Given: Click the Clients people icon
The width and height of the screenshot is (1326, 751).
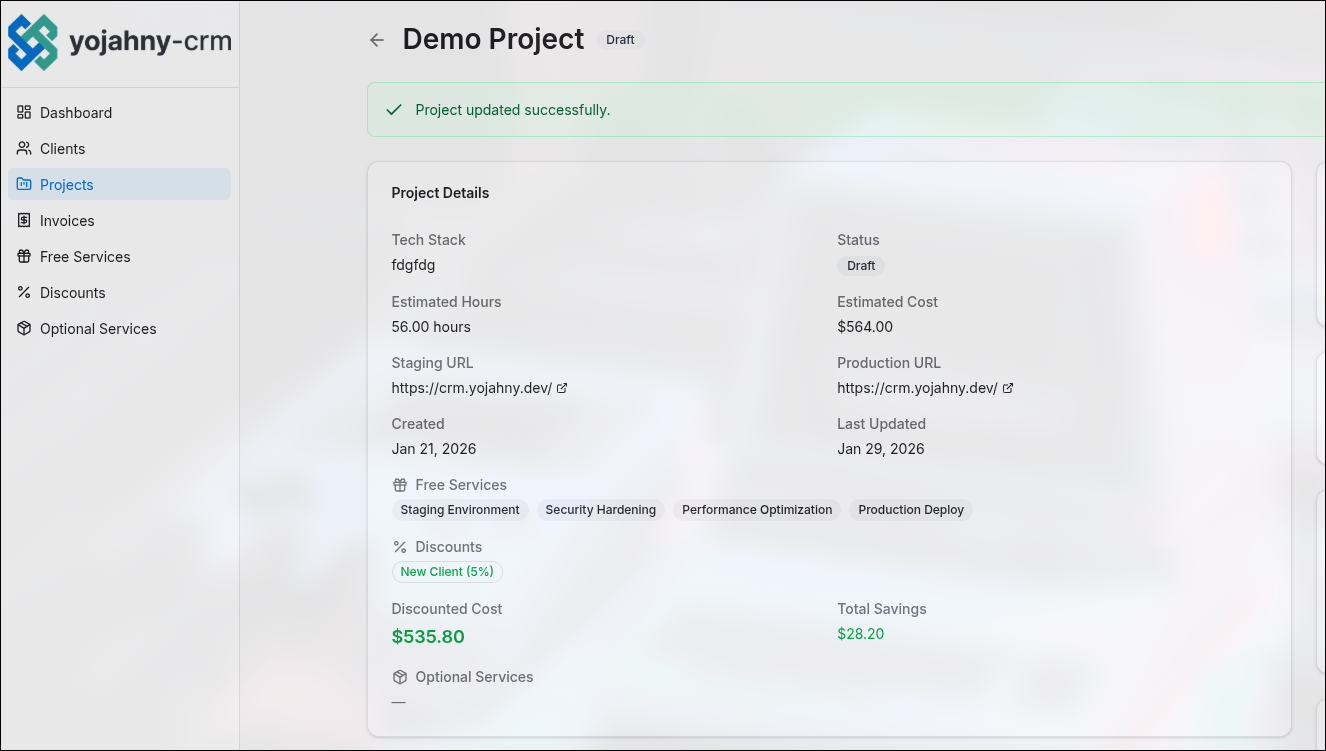Looking at the screenshot, I should (x=24, y=148).
